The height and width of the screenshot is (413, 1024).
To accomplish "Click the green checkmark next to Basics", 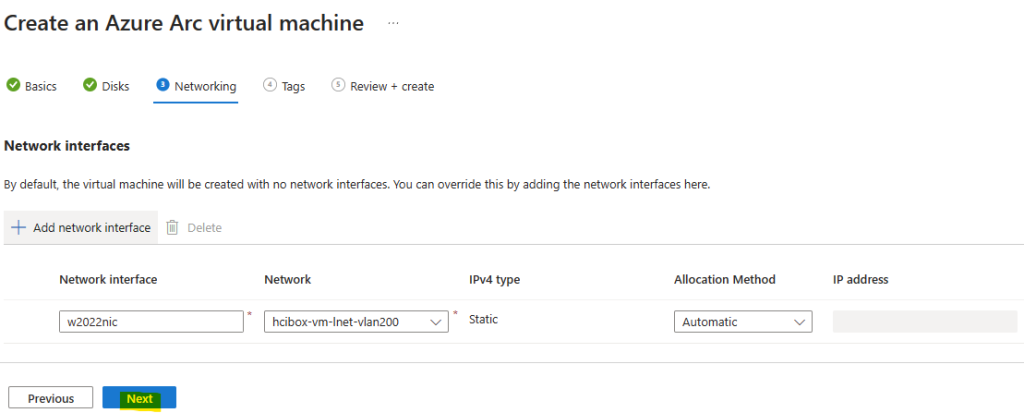I will (x=12, y=86).
